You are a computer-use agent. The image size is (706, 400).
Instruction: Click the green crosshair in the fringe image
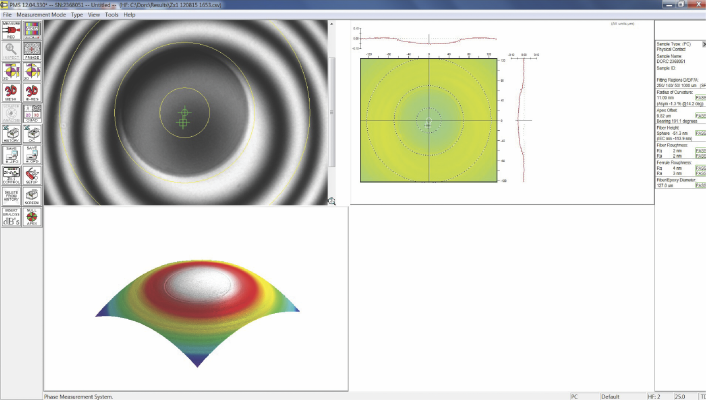(x=183, y=116)
